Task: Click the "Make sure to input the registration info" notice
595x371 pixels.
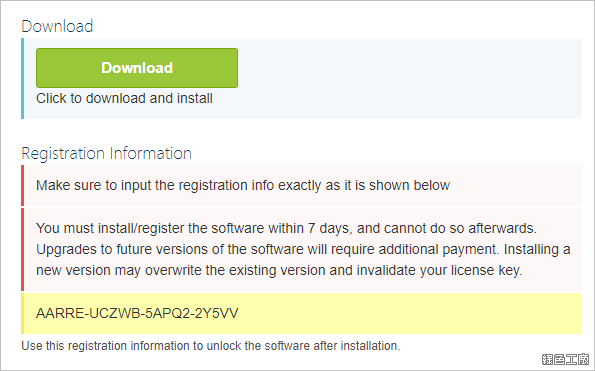Action: click(x=243, y=186)
